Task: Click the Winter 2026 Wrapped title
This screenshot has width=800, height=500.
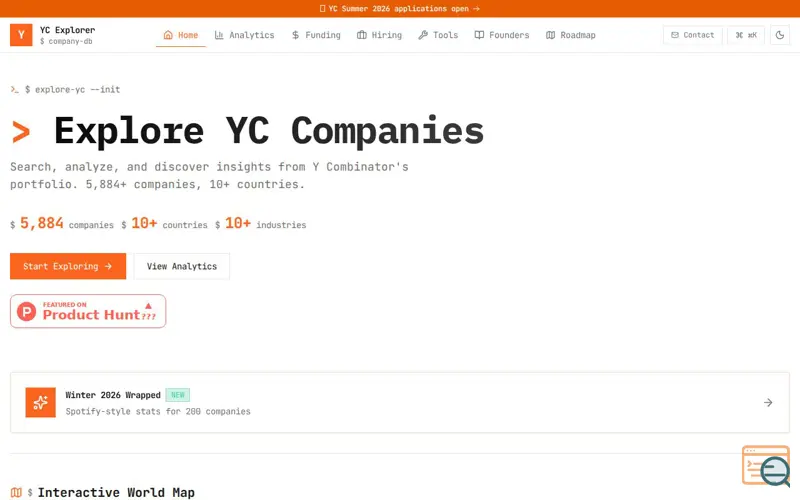Action: click(x=113, y=395)
